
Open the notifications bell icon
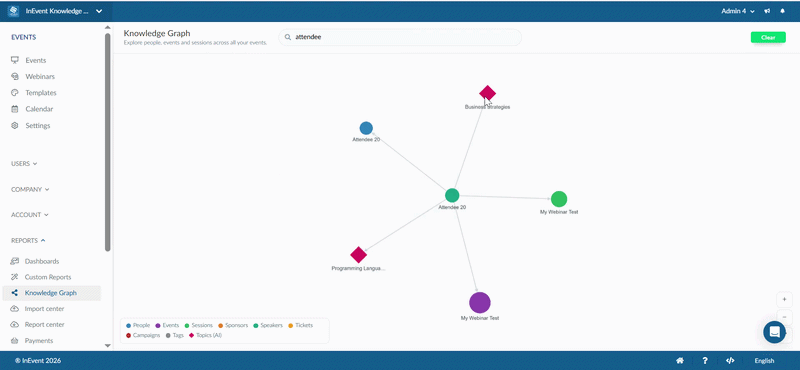tap(782, 11)
